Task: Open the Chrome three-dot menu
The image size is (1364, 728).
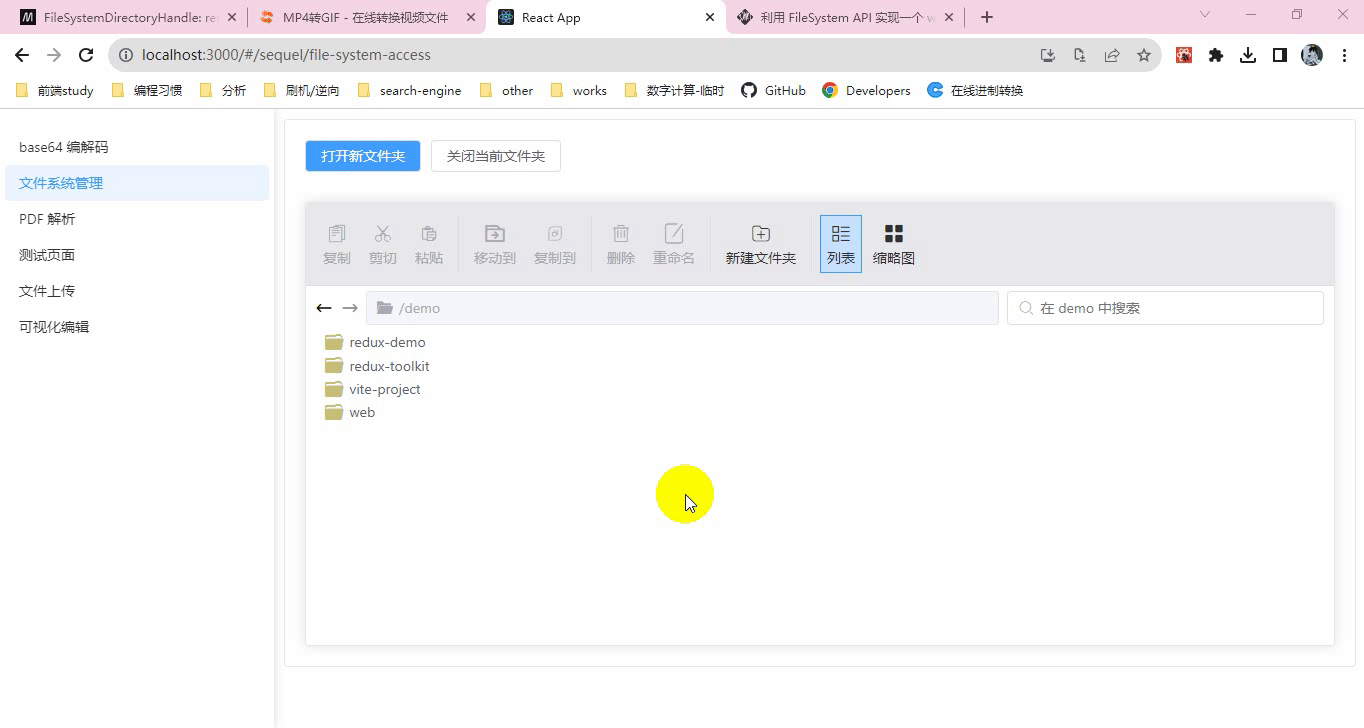Action: (x=1343, y=55)
